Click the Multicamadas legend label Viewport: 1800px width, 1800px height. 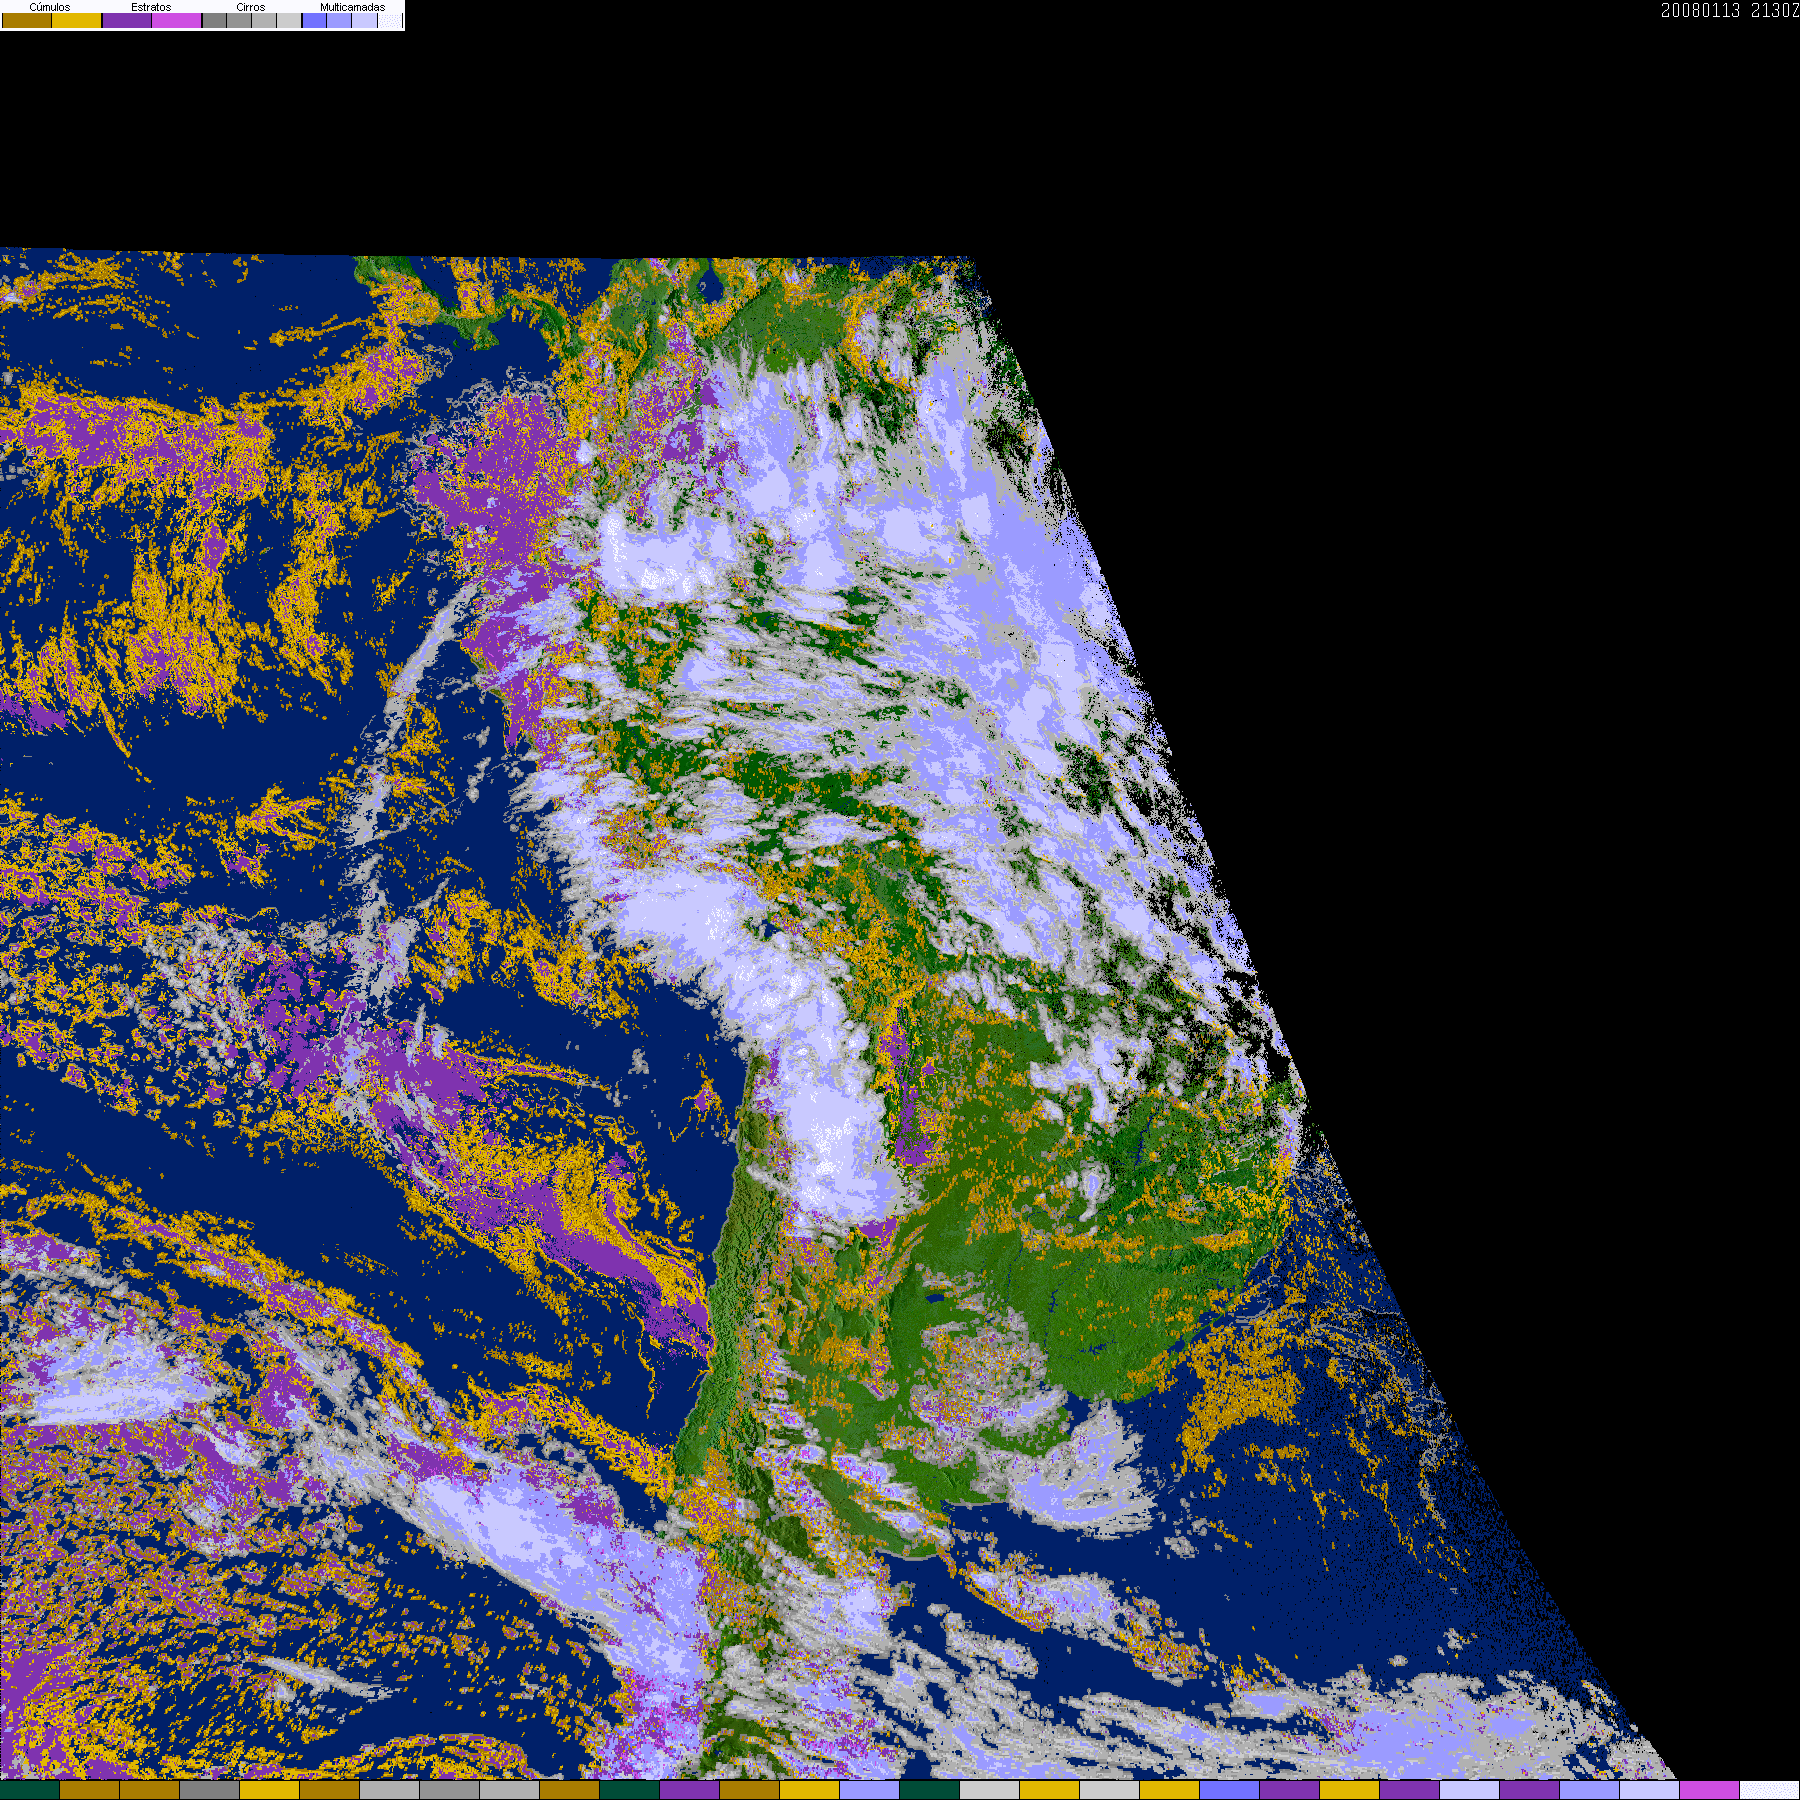click(x=353, y=7)
